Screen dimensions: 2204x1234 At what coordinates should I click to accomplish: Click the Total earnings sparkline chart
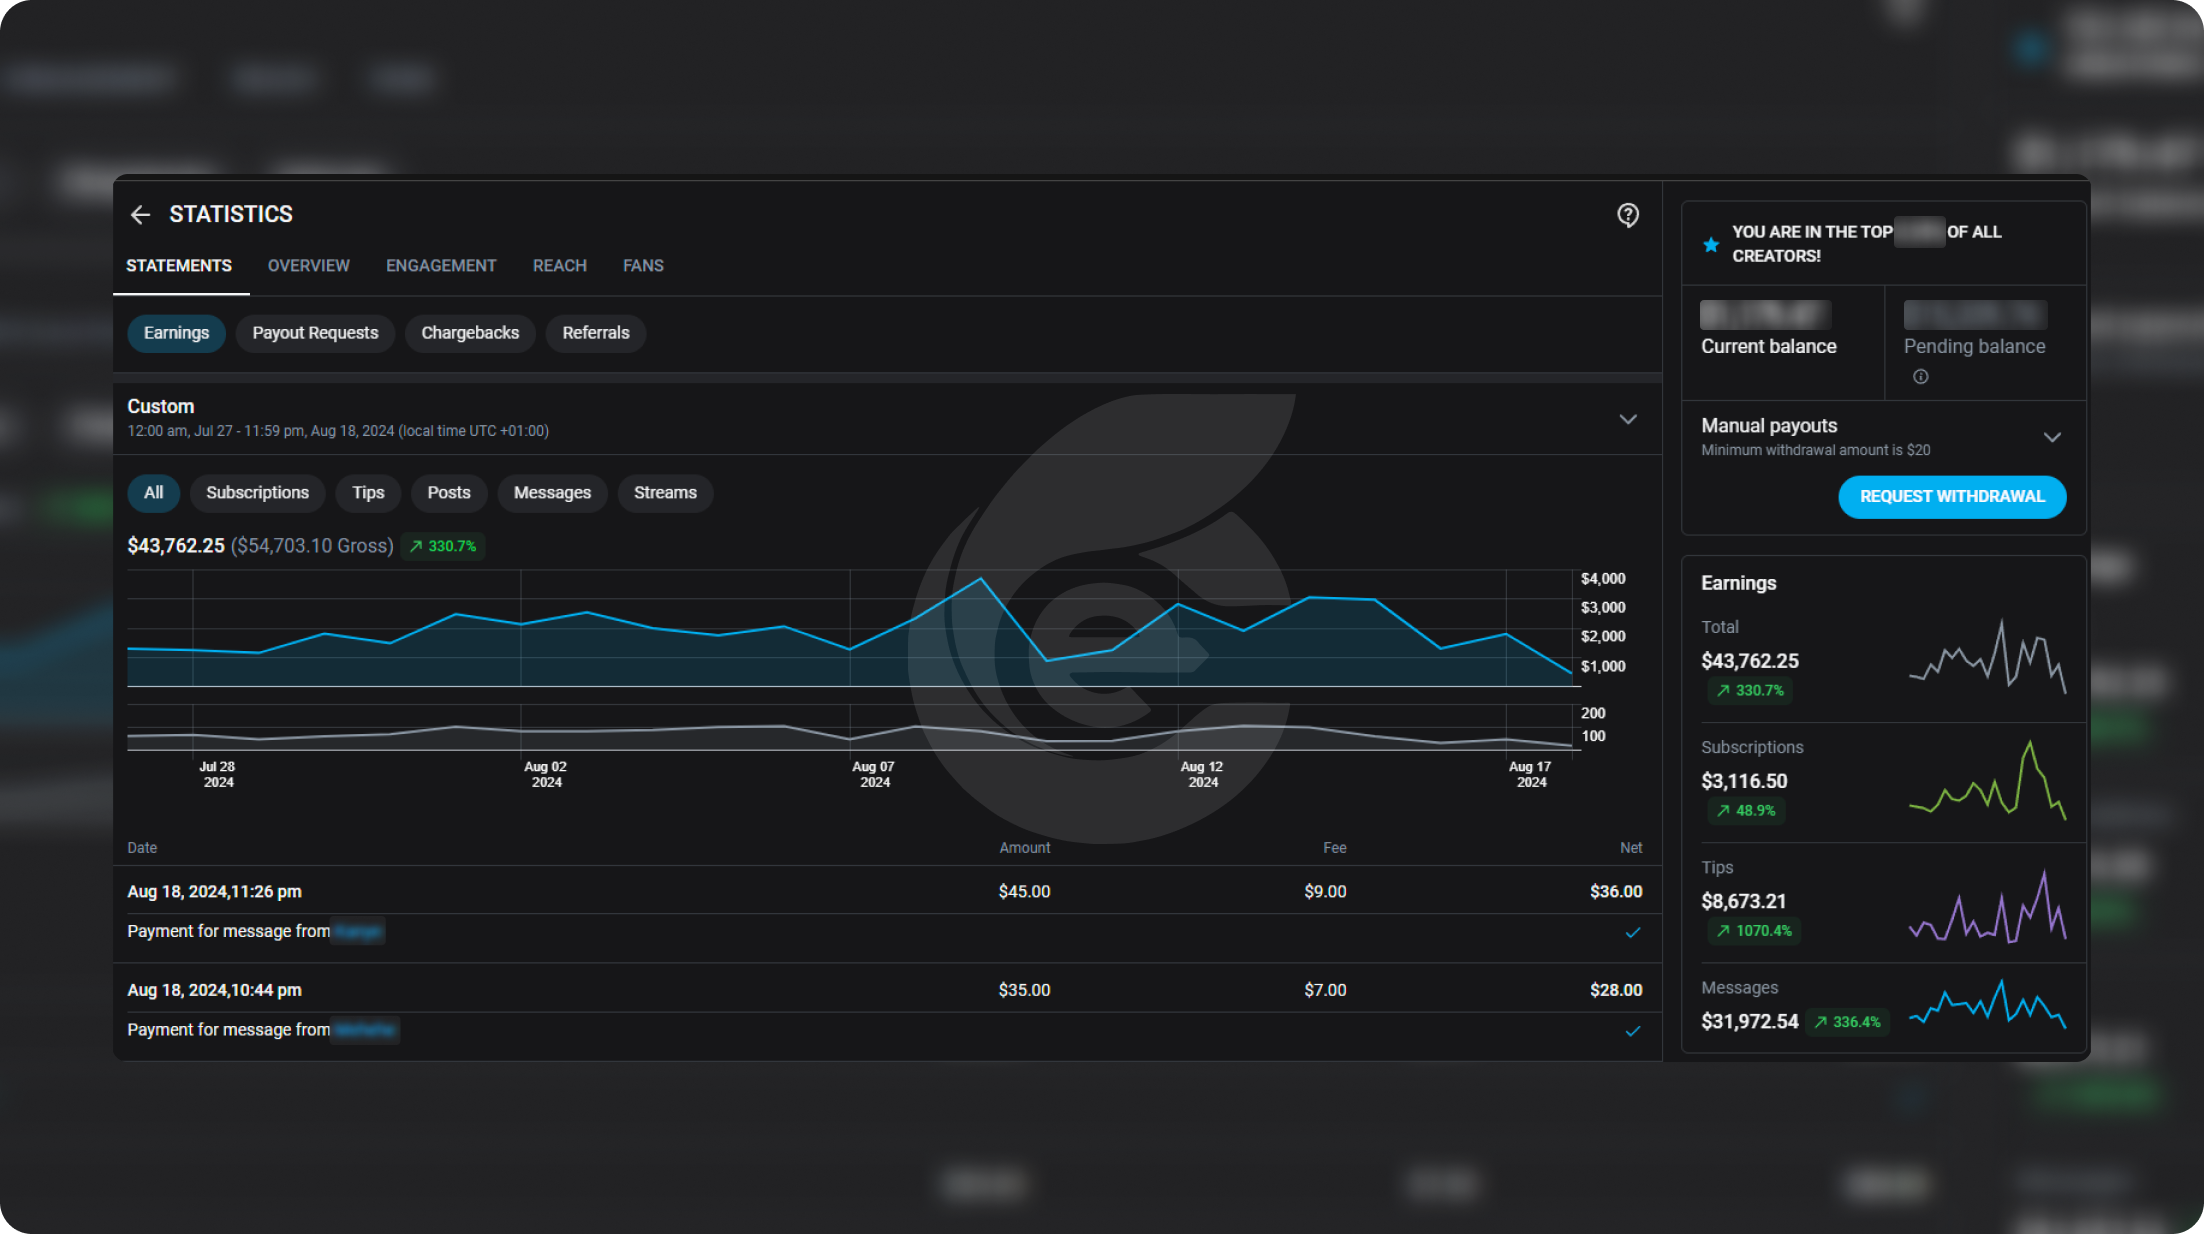click(x=1987, y=657)
